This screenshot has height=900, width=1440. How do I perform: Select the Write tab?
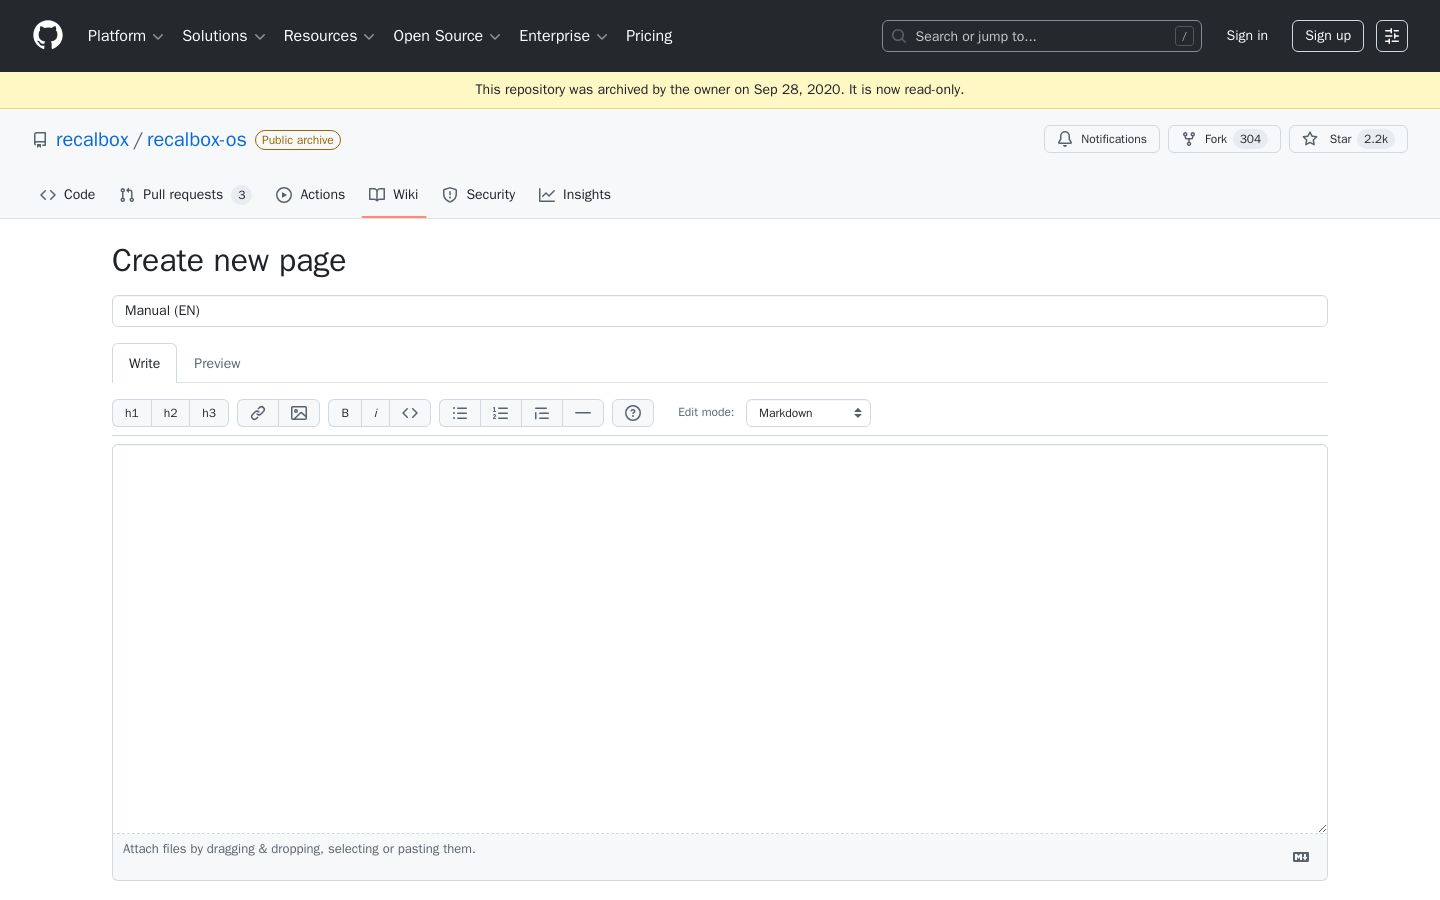click(144, 363)
